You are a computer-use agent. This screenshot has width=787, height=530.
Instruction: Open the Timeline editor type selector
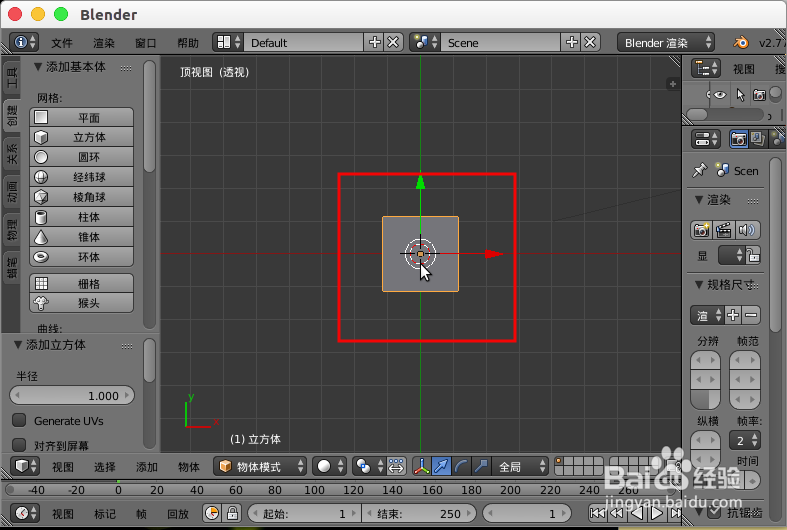pos(24,513)
